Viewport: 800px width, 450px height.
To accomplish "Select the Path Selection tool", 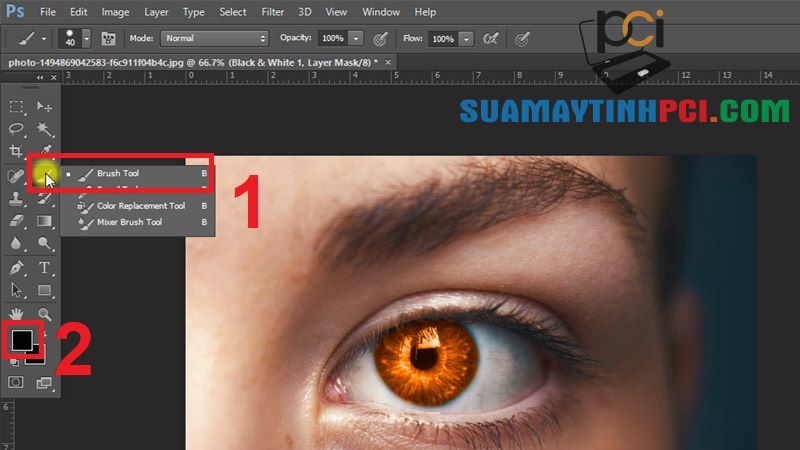I will click(16, 290).
